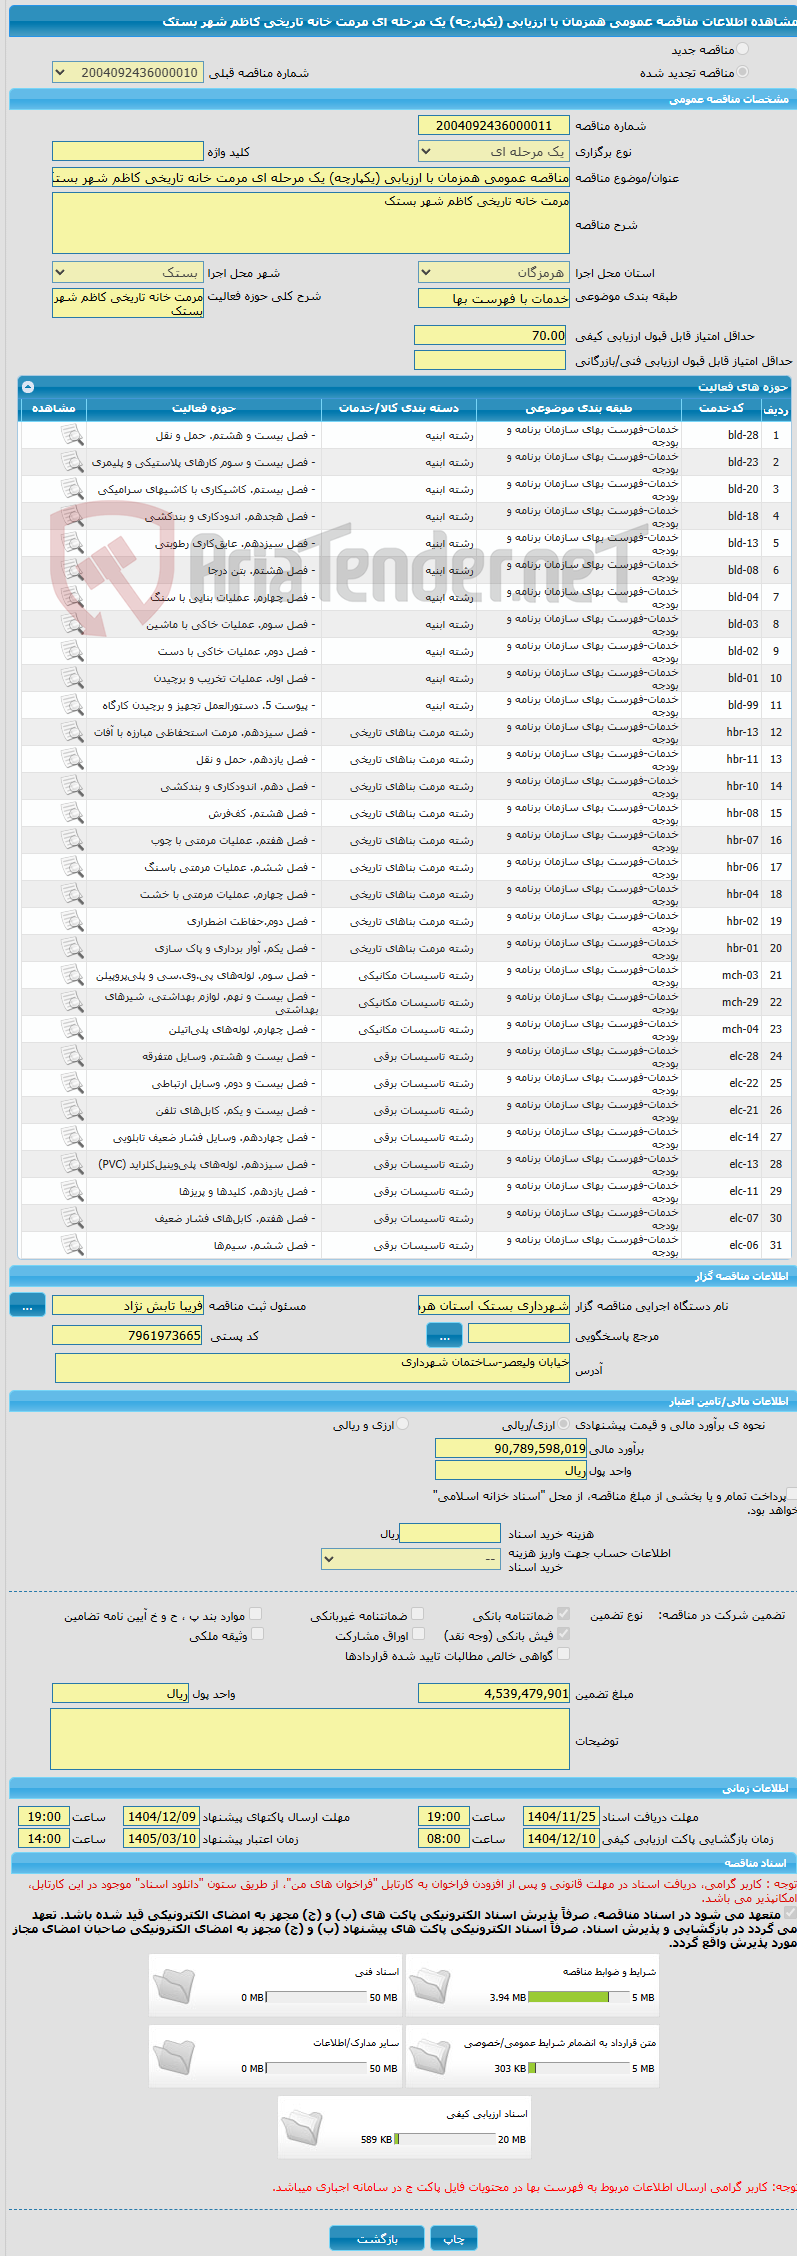This screenshot has width=797, height=2256.
Task: Click the هزینه خرید اسناد field
Action: (449, 1533)
